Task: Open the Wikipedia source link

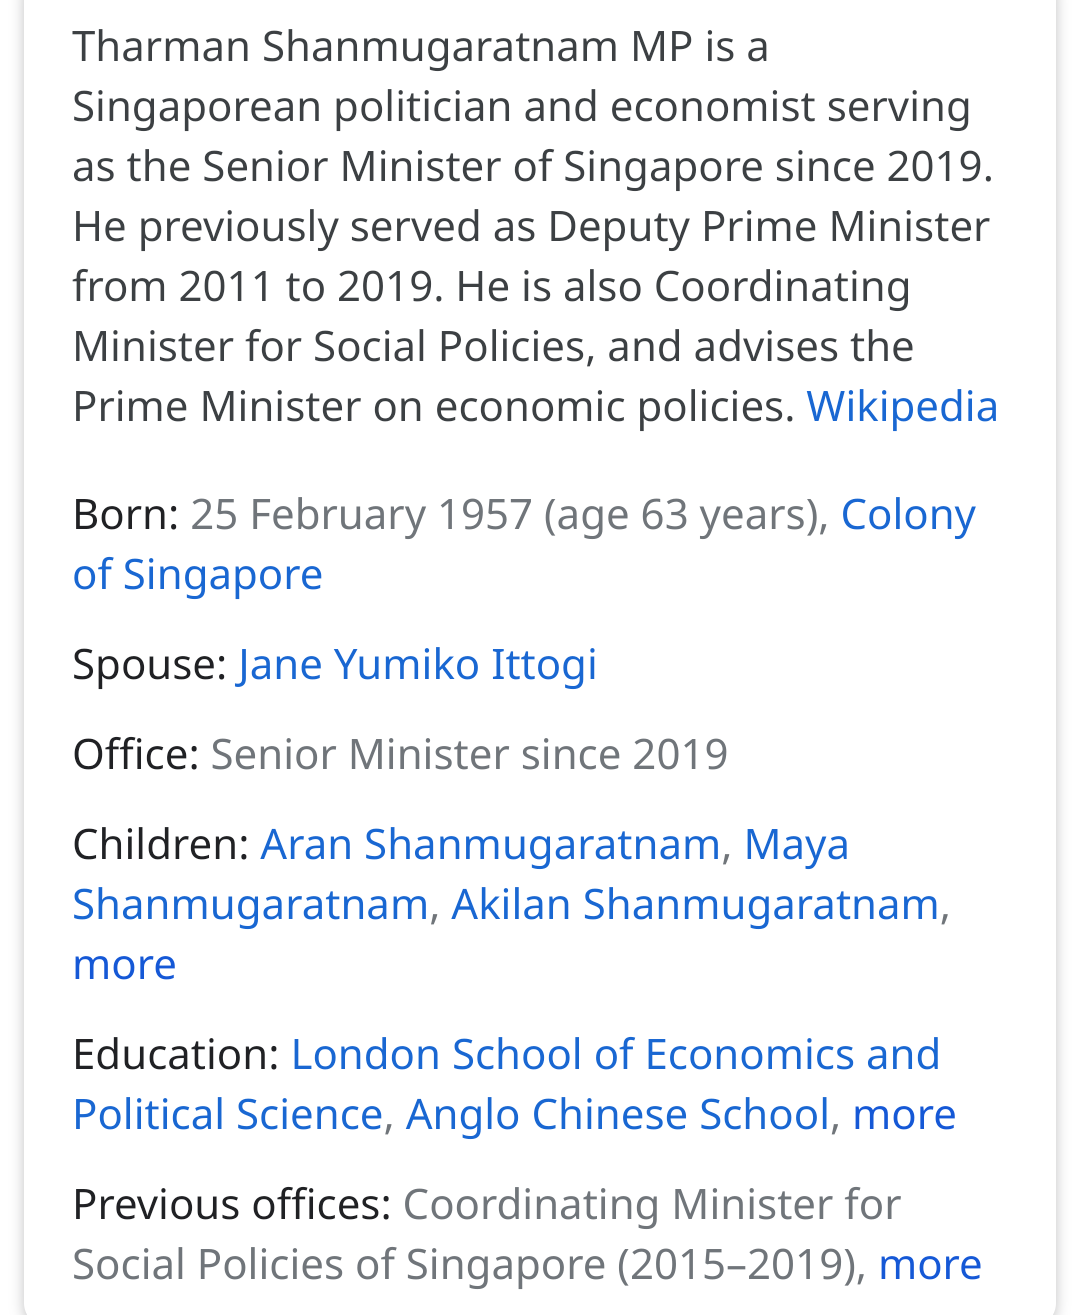Action: [902, 407]
